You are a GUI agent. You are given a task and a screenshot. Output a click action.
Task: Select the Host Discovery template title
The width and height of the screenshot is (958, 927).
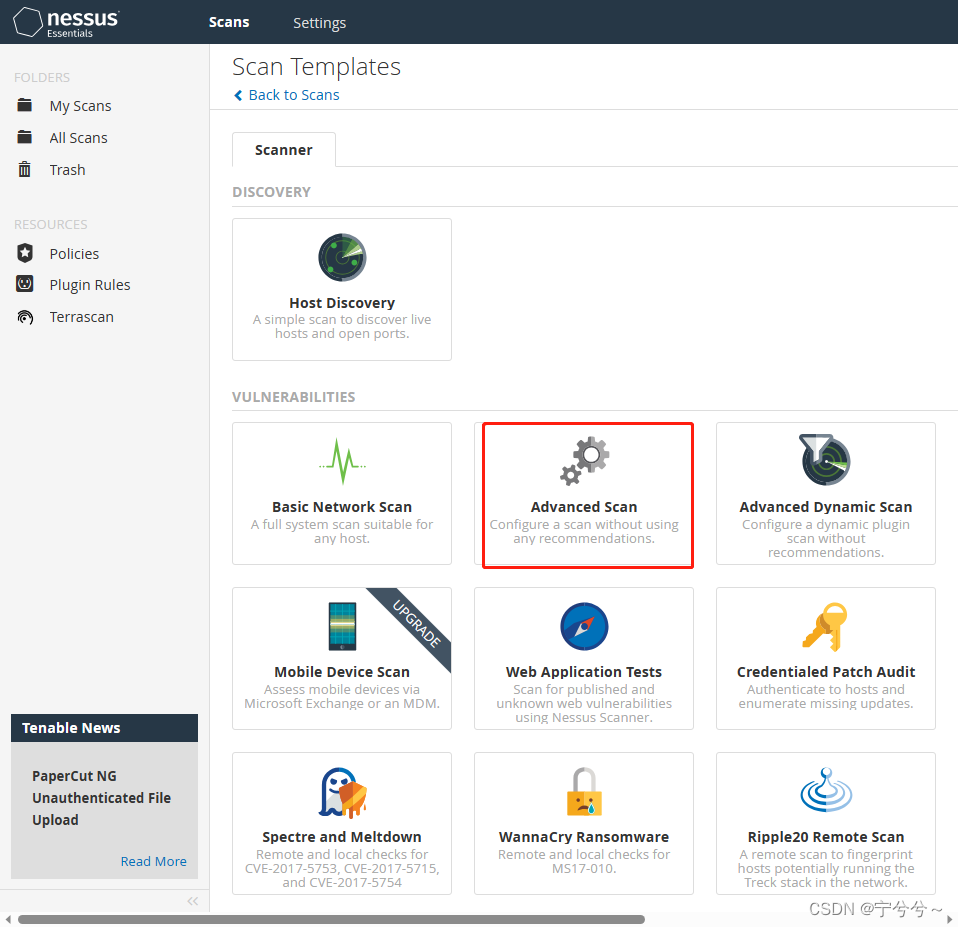(x=342, y=303)
